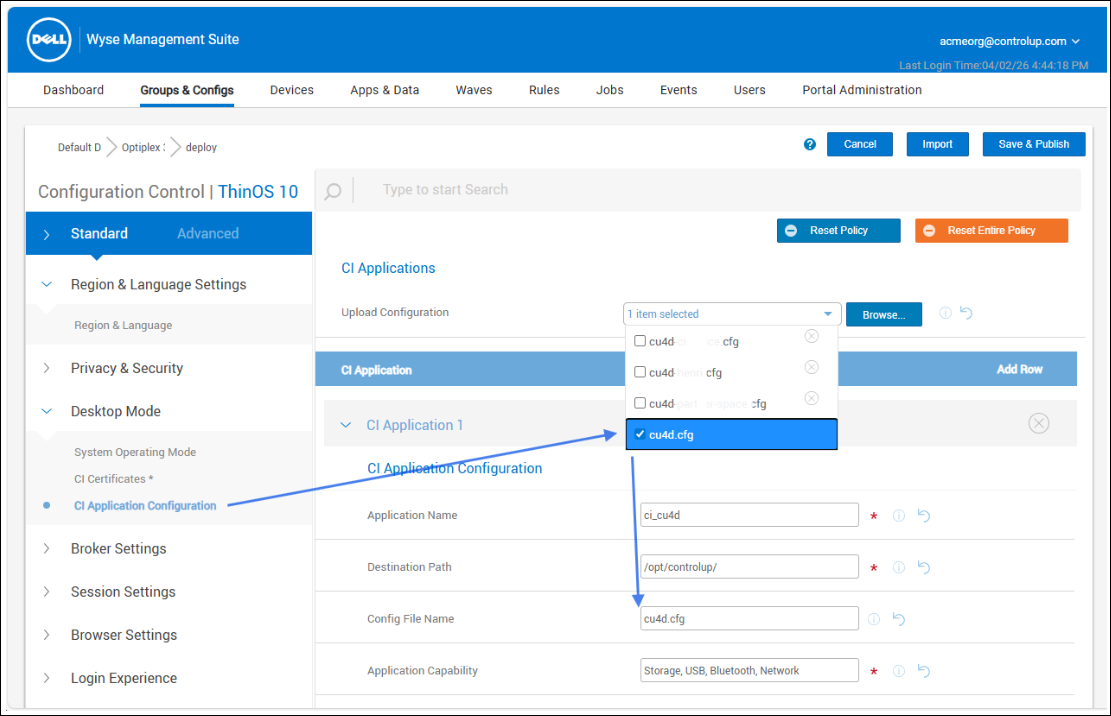This screenshot has height=716, width=1111.
Task: Check the second cu4d cfg file checkbox
Action: click(640, 372)
